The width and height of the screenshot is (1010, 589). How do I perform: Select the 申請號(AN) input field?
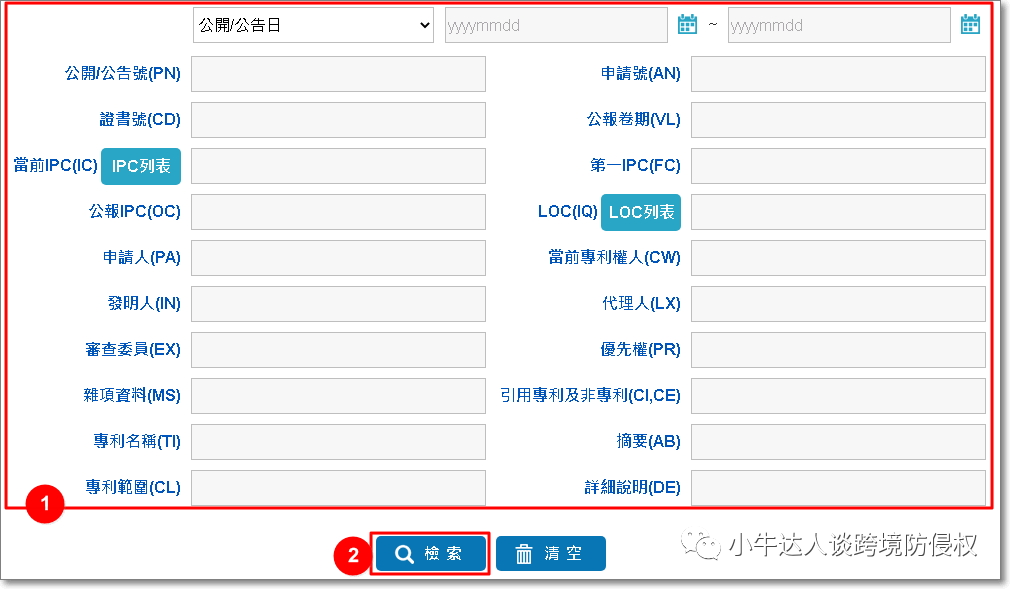click(x=838, y=74)
